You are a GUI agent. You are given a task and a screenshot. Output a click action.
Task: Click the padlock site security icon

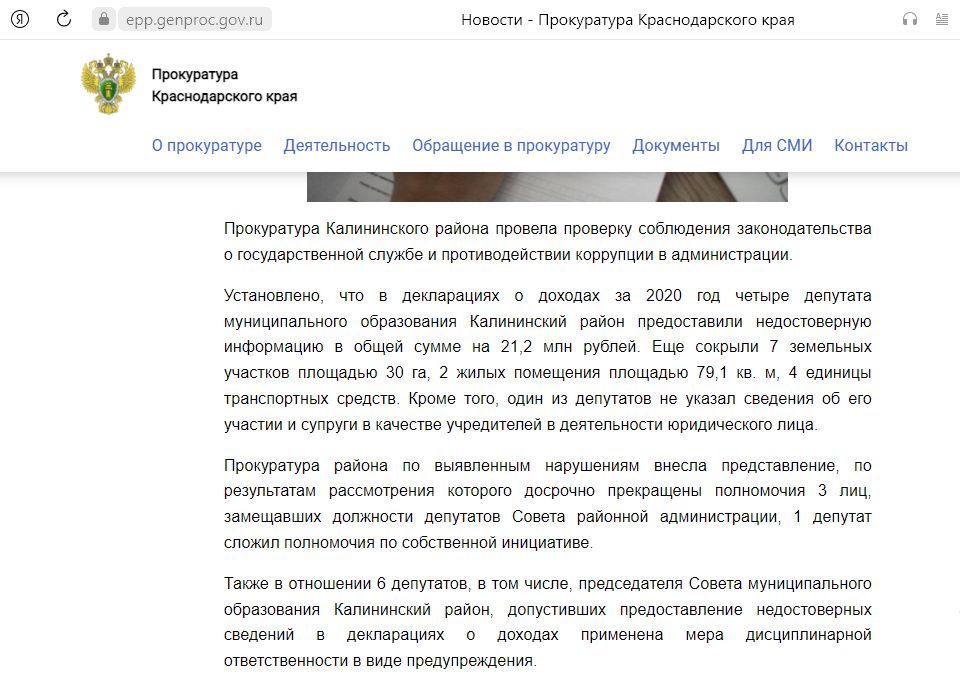104,19
